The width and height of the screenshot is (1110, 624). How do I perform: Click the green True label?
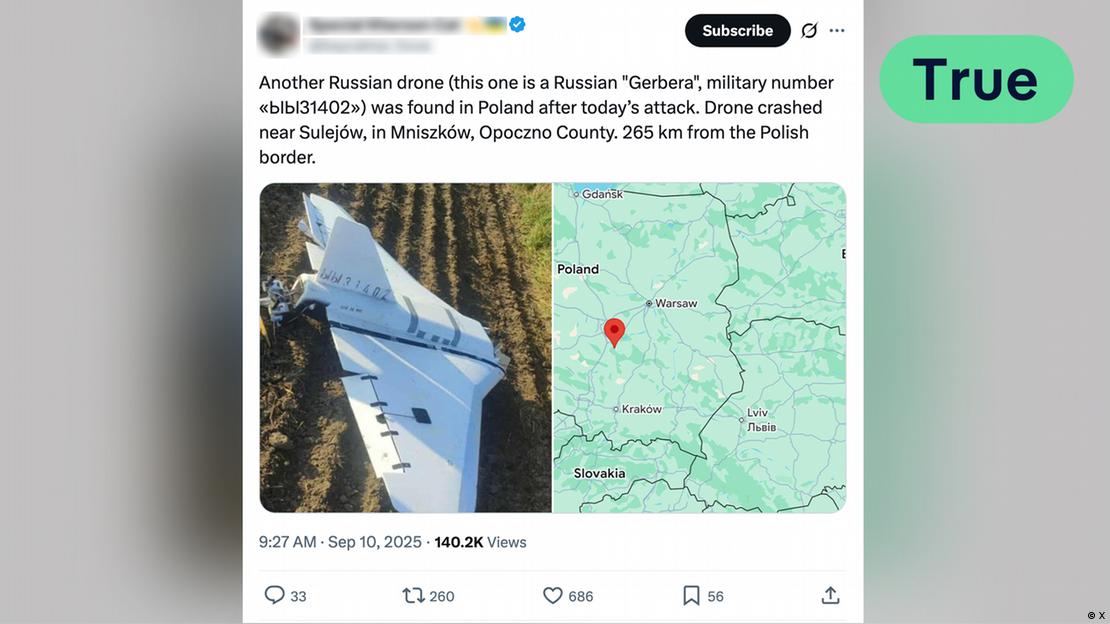[x=976, y=79]
